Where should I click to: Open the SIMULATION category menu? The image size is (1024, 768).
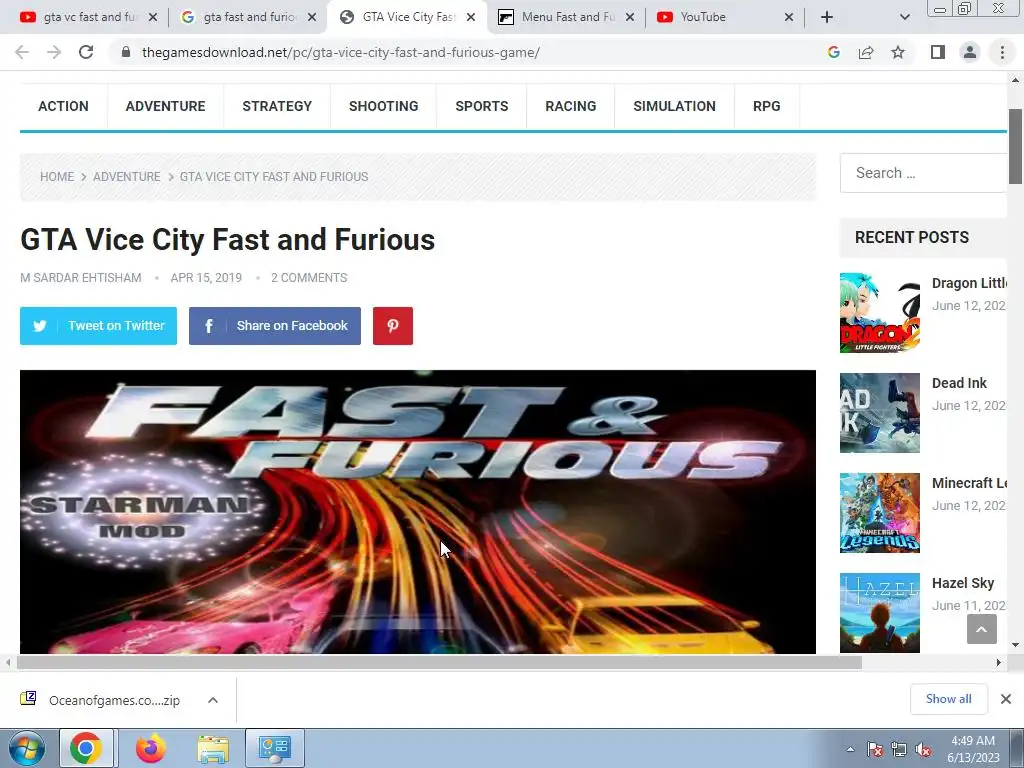tap(675, 106)
